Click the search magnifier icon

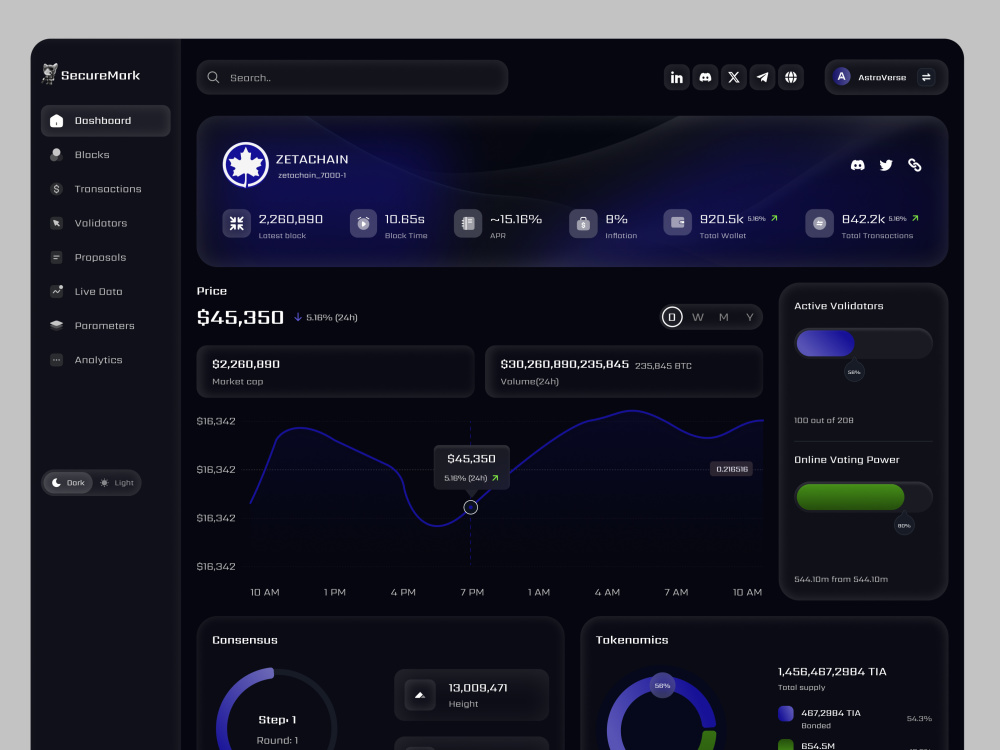click(x=214, y=77)
